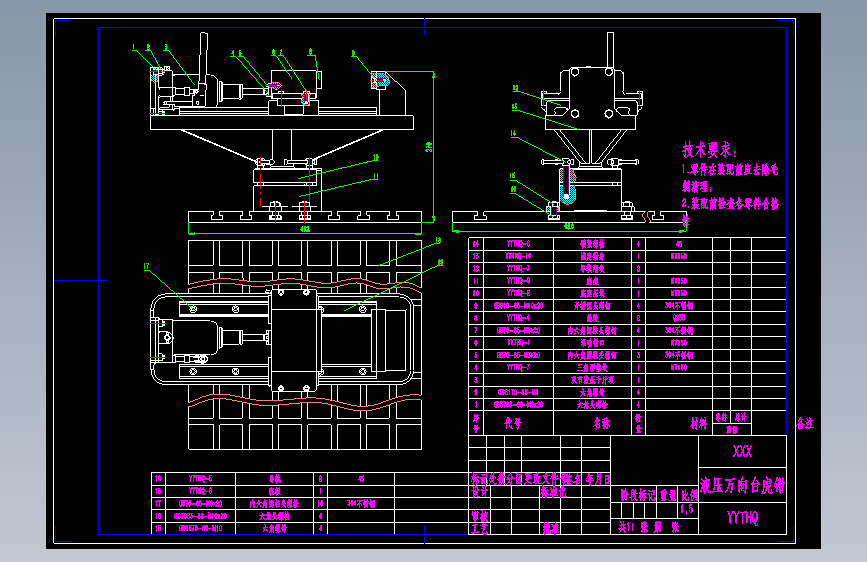Viewport: 867px width, 562px height.
Task: Click the YYTHQ-3 code in row 4
Action: [x=518, y=367]
